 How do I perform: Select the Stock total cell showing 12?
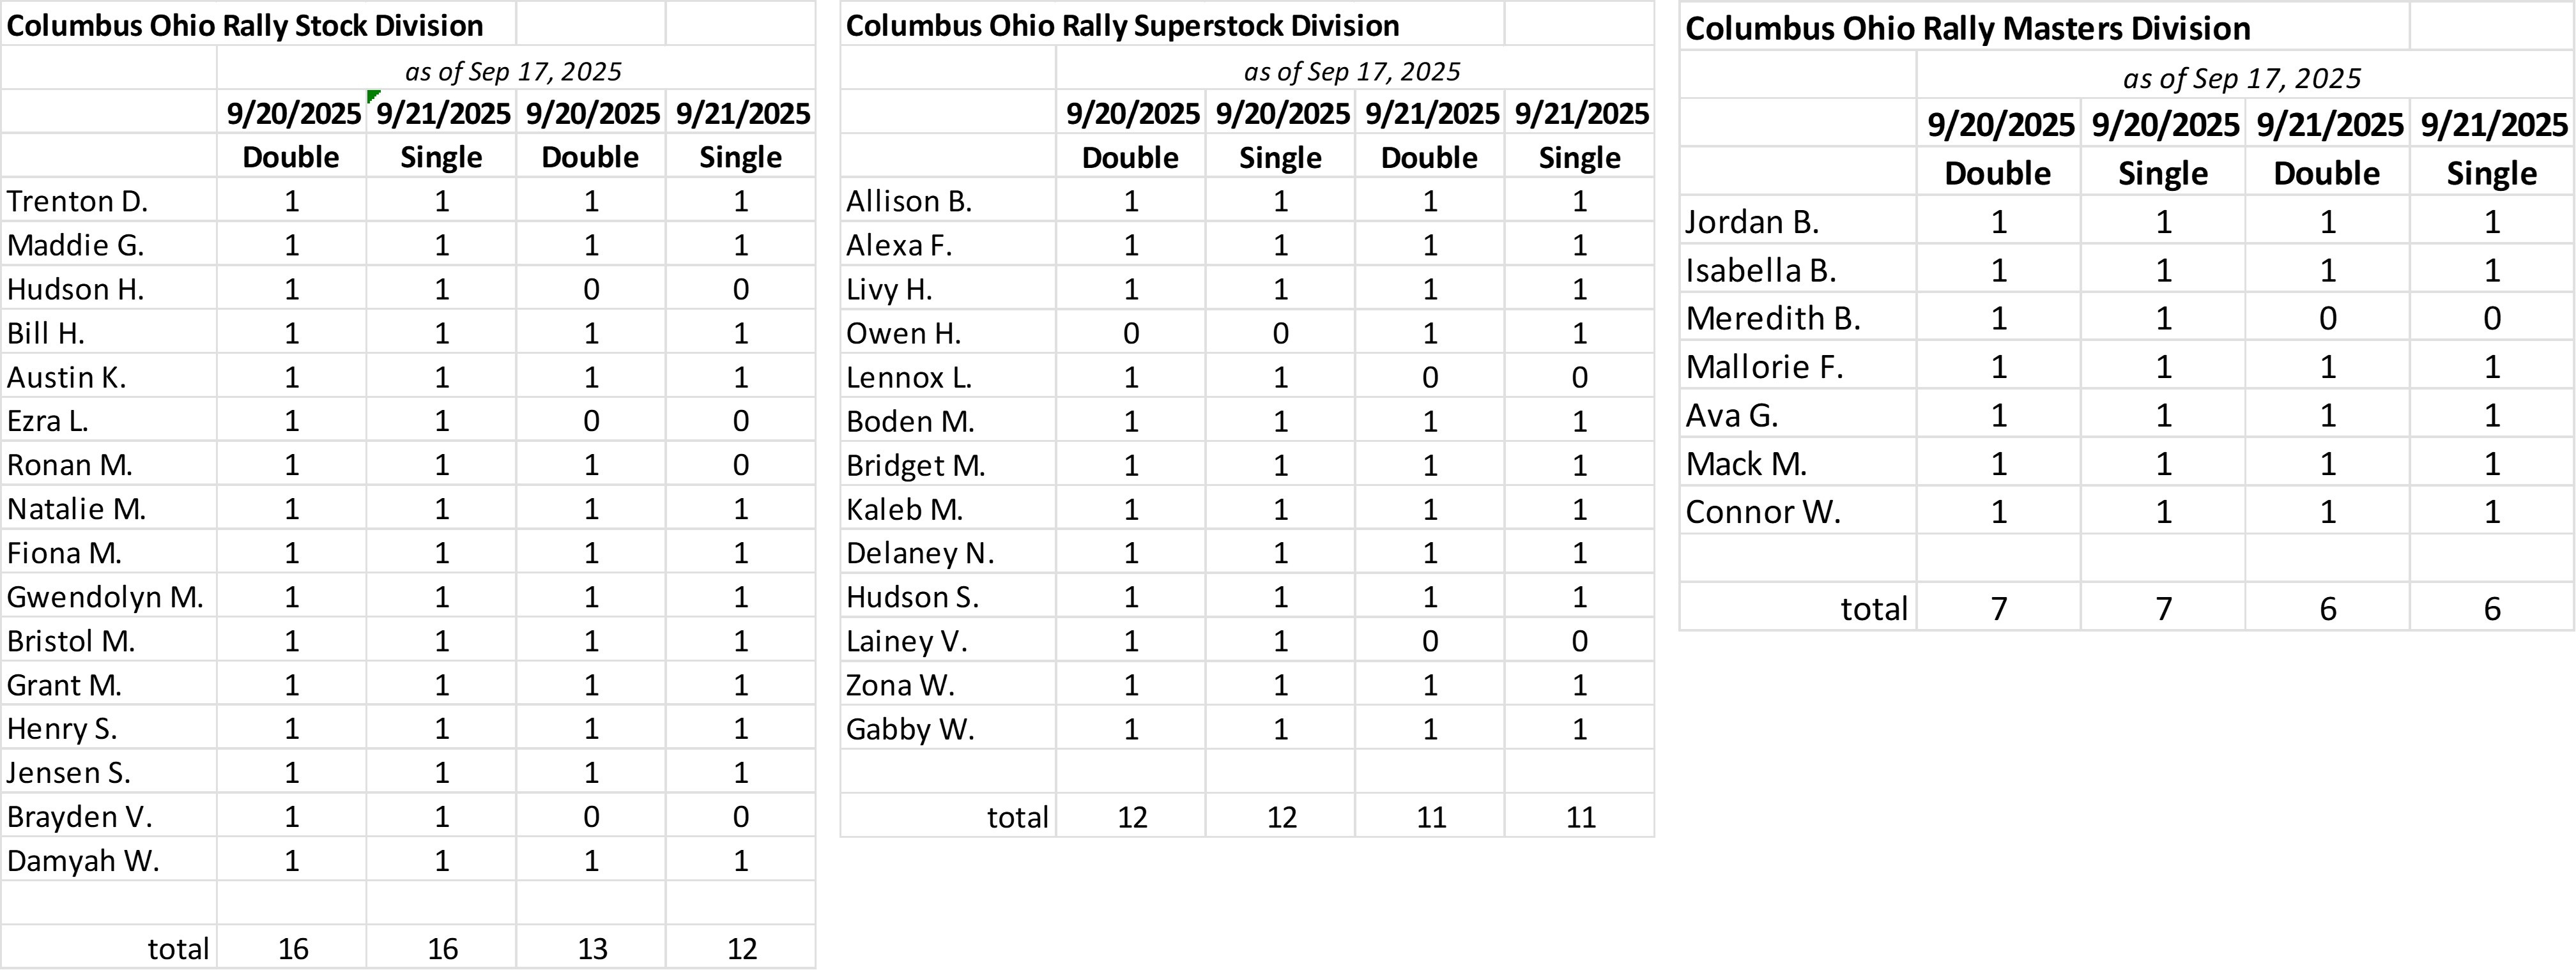point(741,948)
